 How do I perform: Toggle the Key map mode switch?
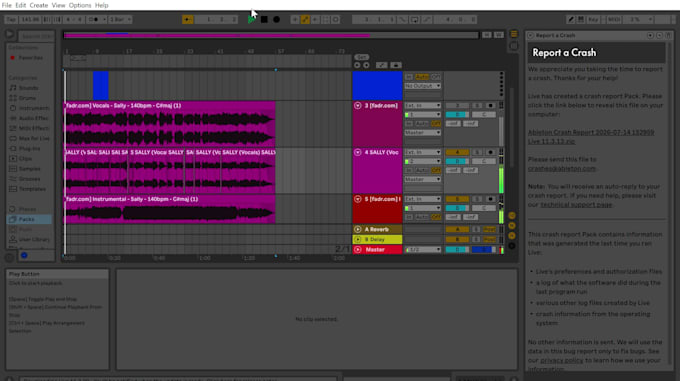(x=593, y=20)
